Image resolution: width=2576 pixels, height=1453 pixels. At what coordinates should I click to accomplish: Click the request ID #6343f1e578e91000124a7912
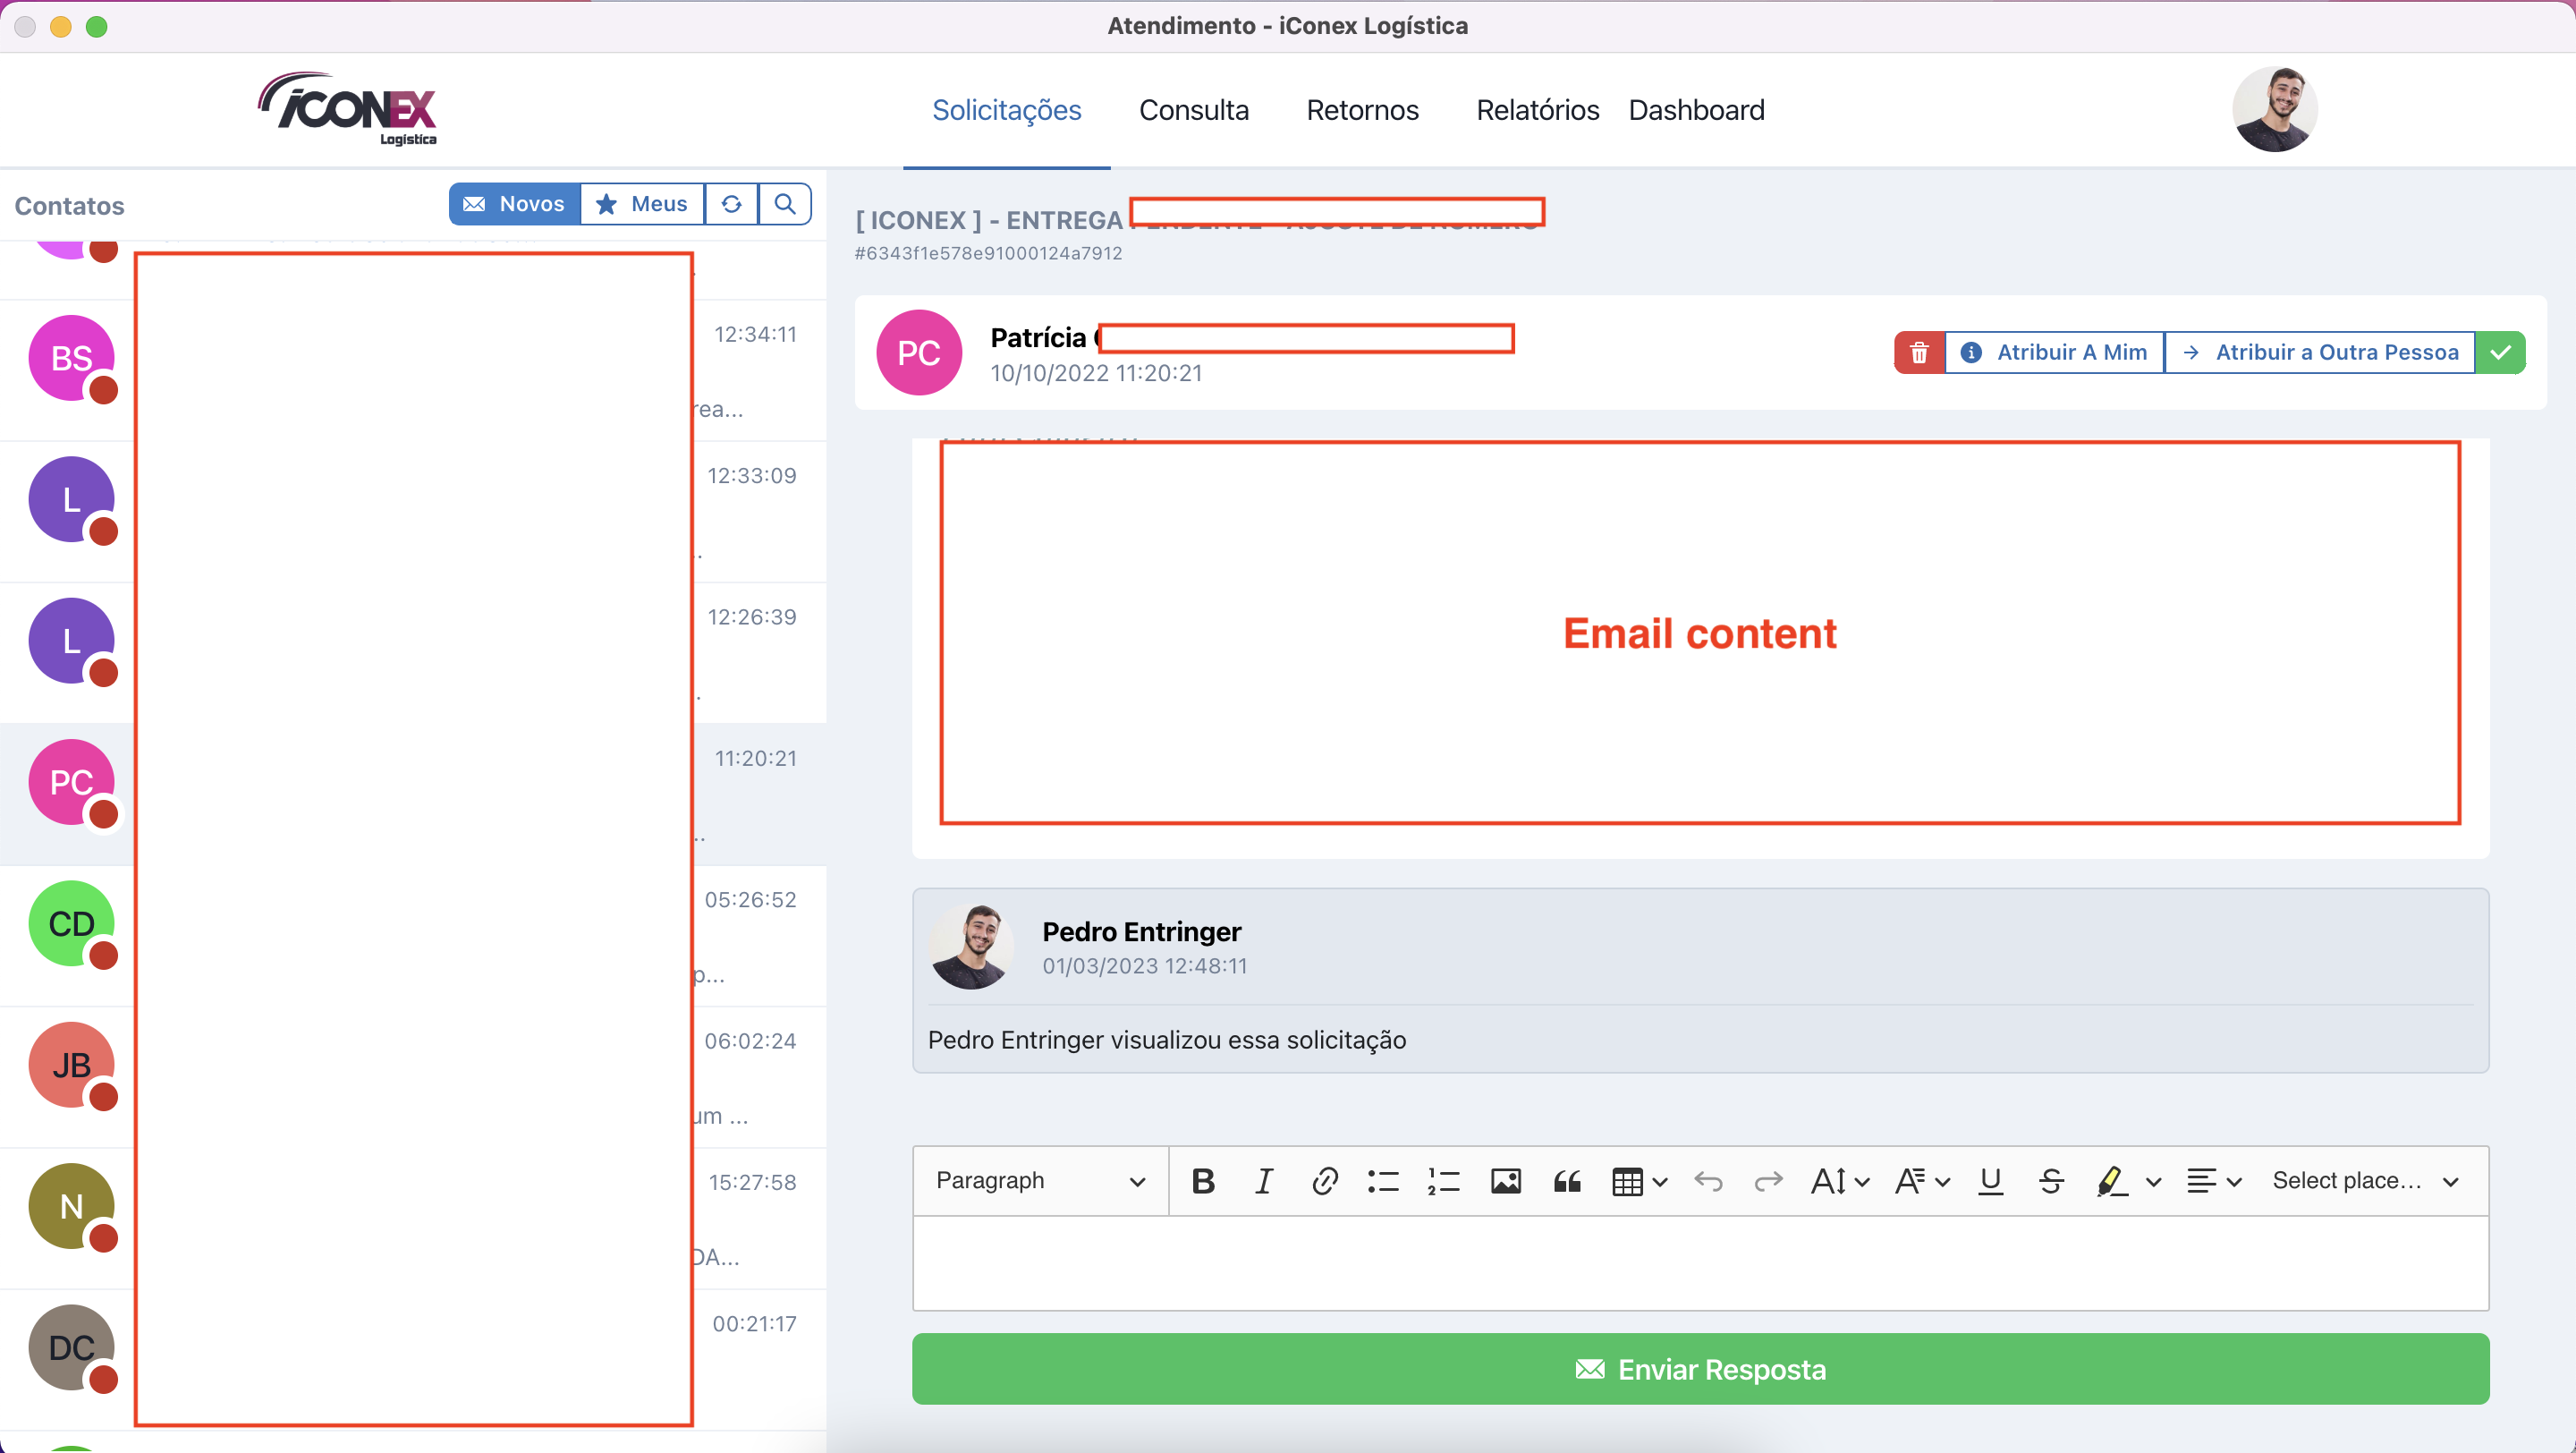coord(988,254)
